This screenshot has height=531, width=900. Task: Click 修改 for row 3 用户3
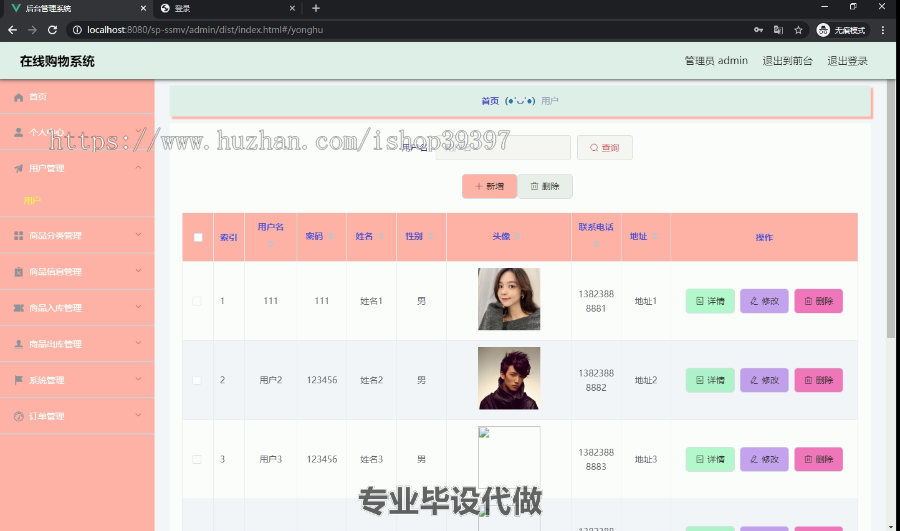(x=764, y=459)
